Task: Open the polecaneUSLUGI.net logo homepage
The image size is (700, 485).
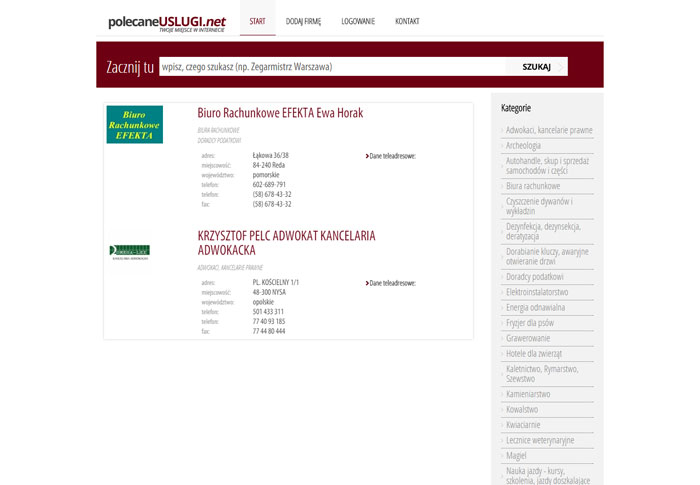Action: click(167, 23)
